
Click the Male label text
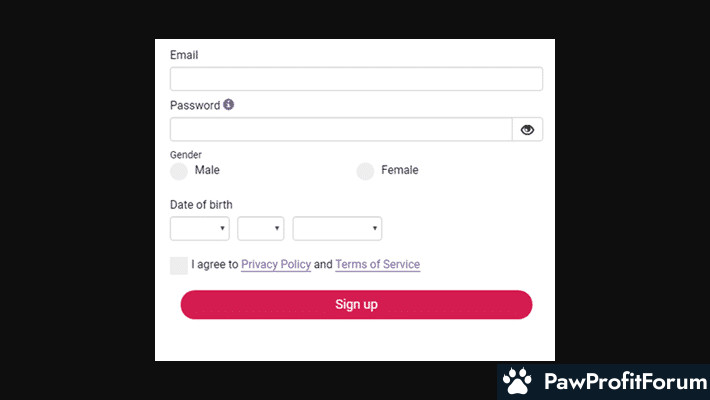(x=207, y=170)
